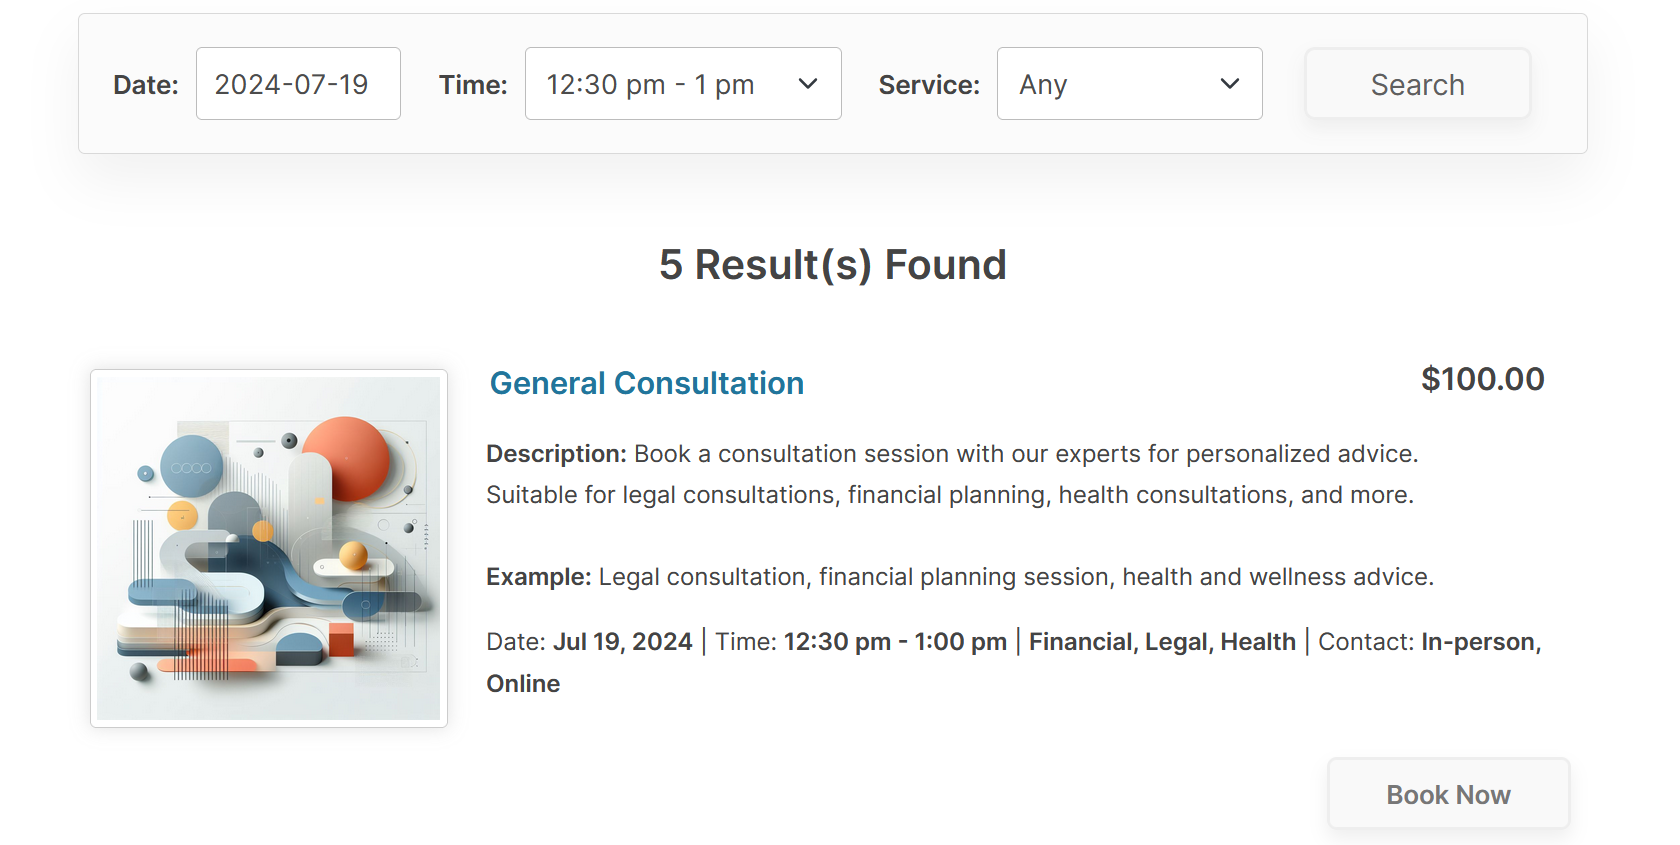The width and height of the screenshot is (1680, 845).
Task: Click the 12:30 pm - 1:00 pm time detail
Action: [x=895, y=642]
